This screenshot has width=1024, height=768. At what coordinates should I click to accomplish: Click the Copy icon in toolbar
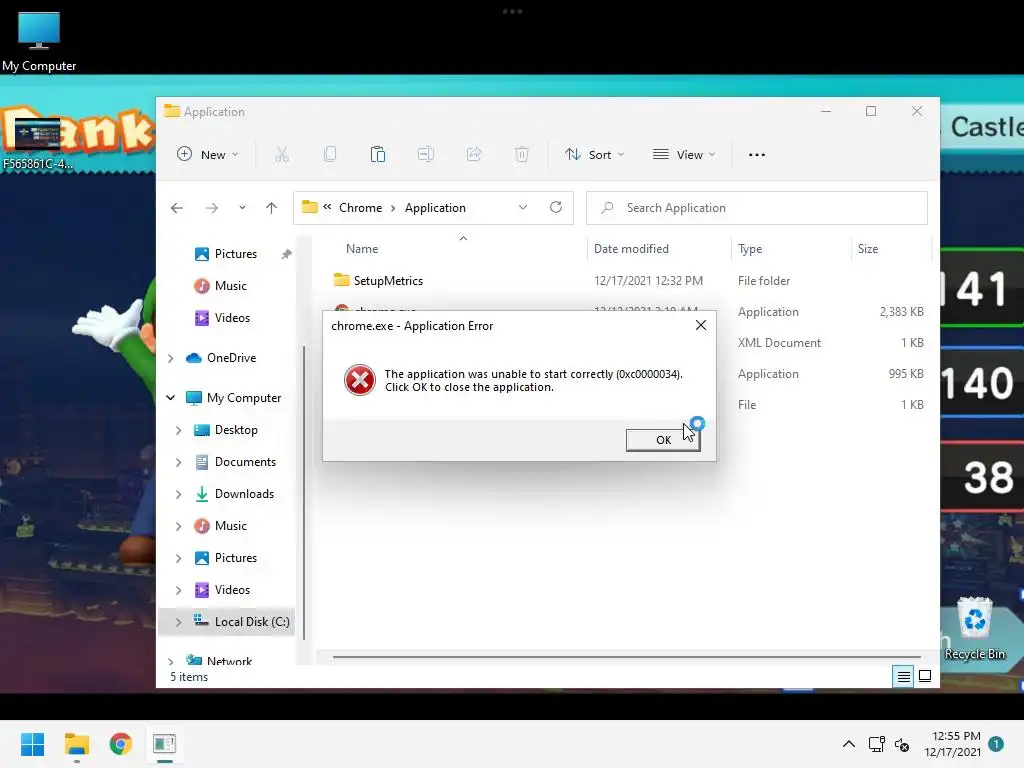click(x=330, y=155)
